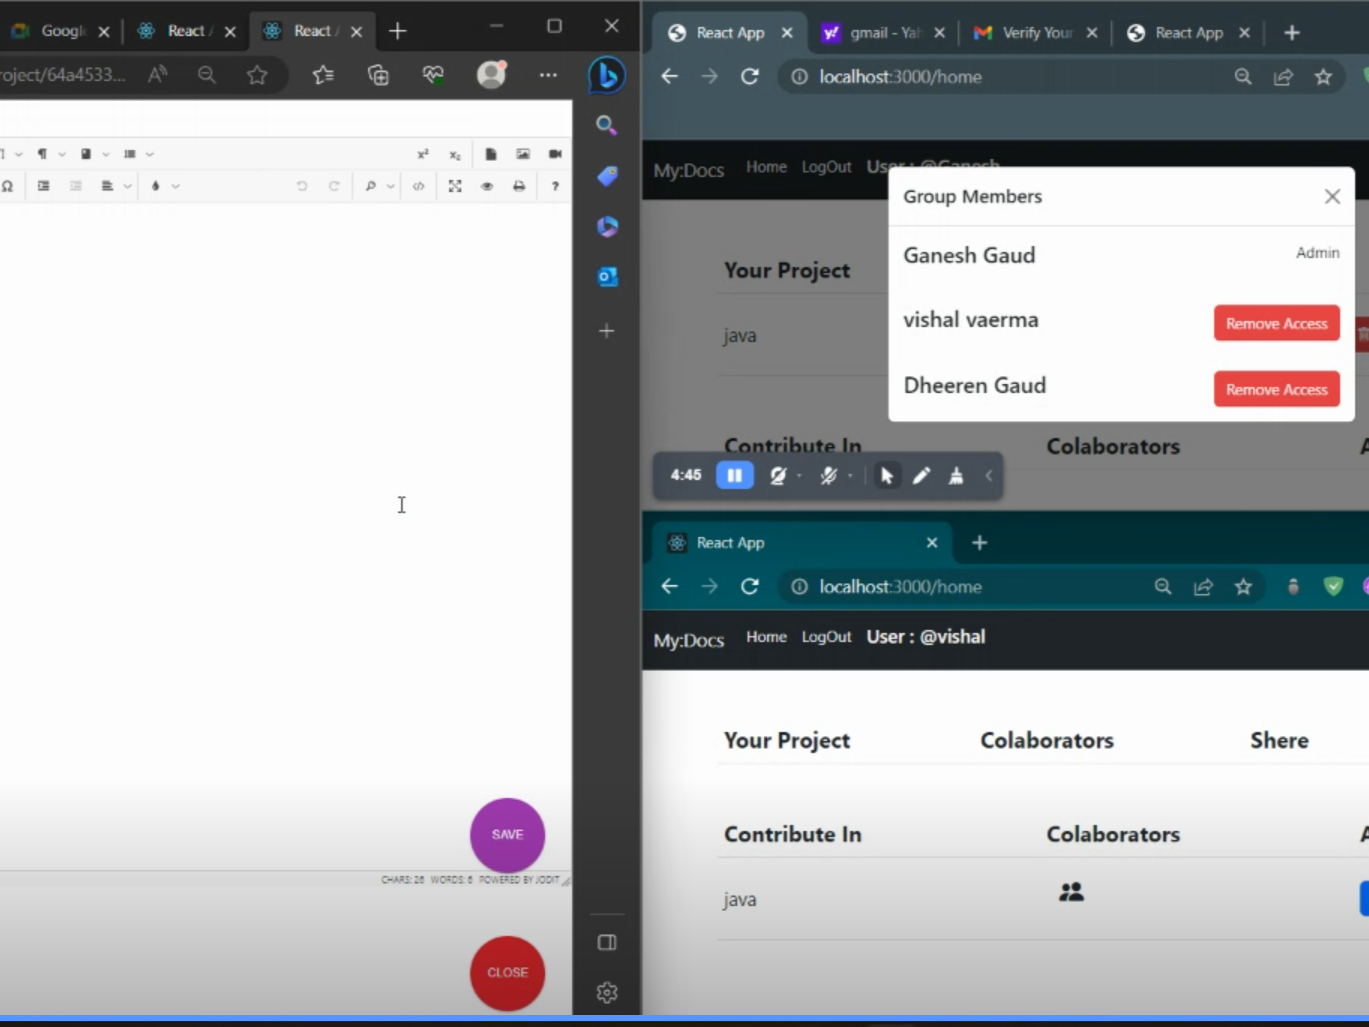Image resolution: width=1369 pixels, height=1027 pixels.
Task: Select the pen annotation tool in recorder
Action: click(x=921, y=476)
